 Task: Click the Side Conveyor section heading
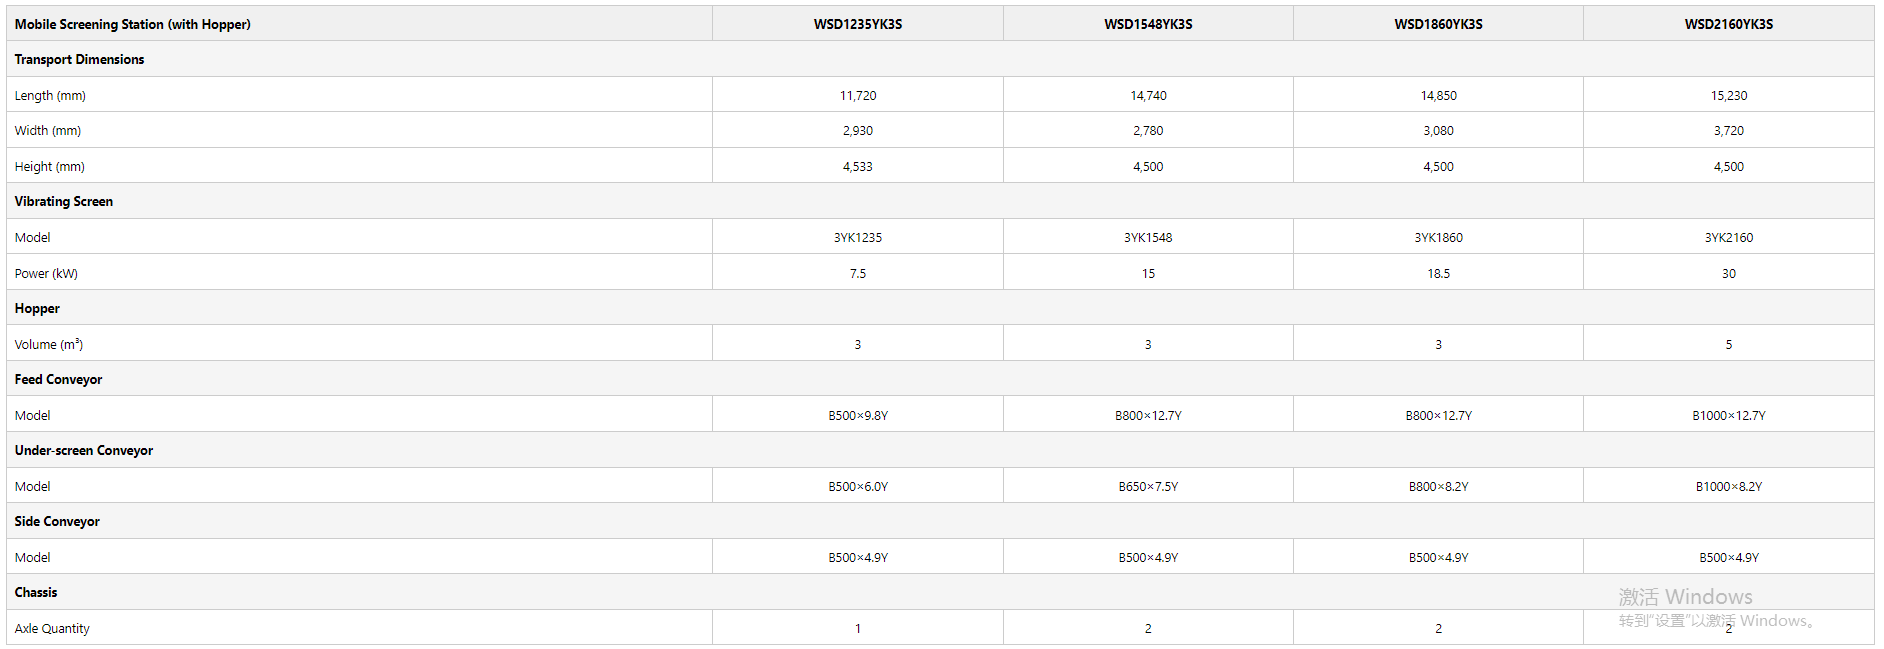(57, 521)
